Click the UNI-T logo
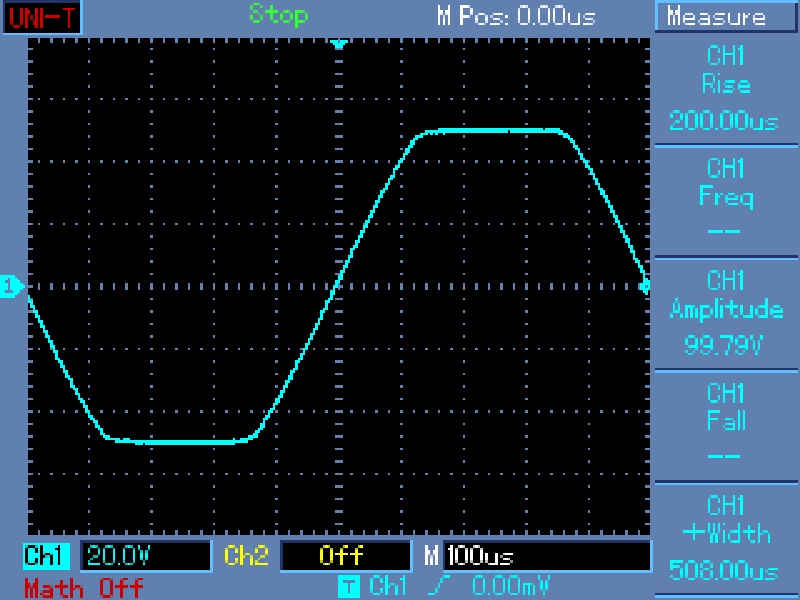Image resolution: width=800 pixels, height=600 pixels. (x=42, y=17)
